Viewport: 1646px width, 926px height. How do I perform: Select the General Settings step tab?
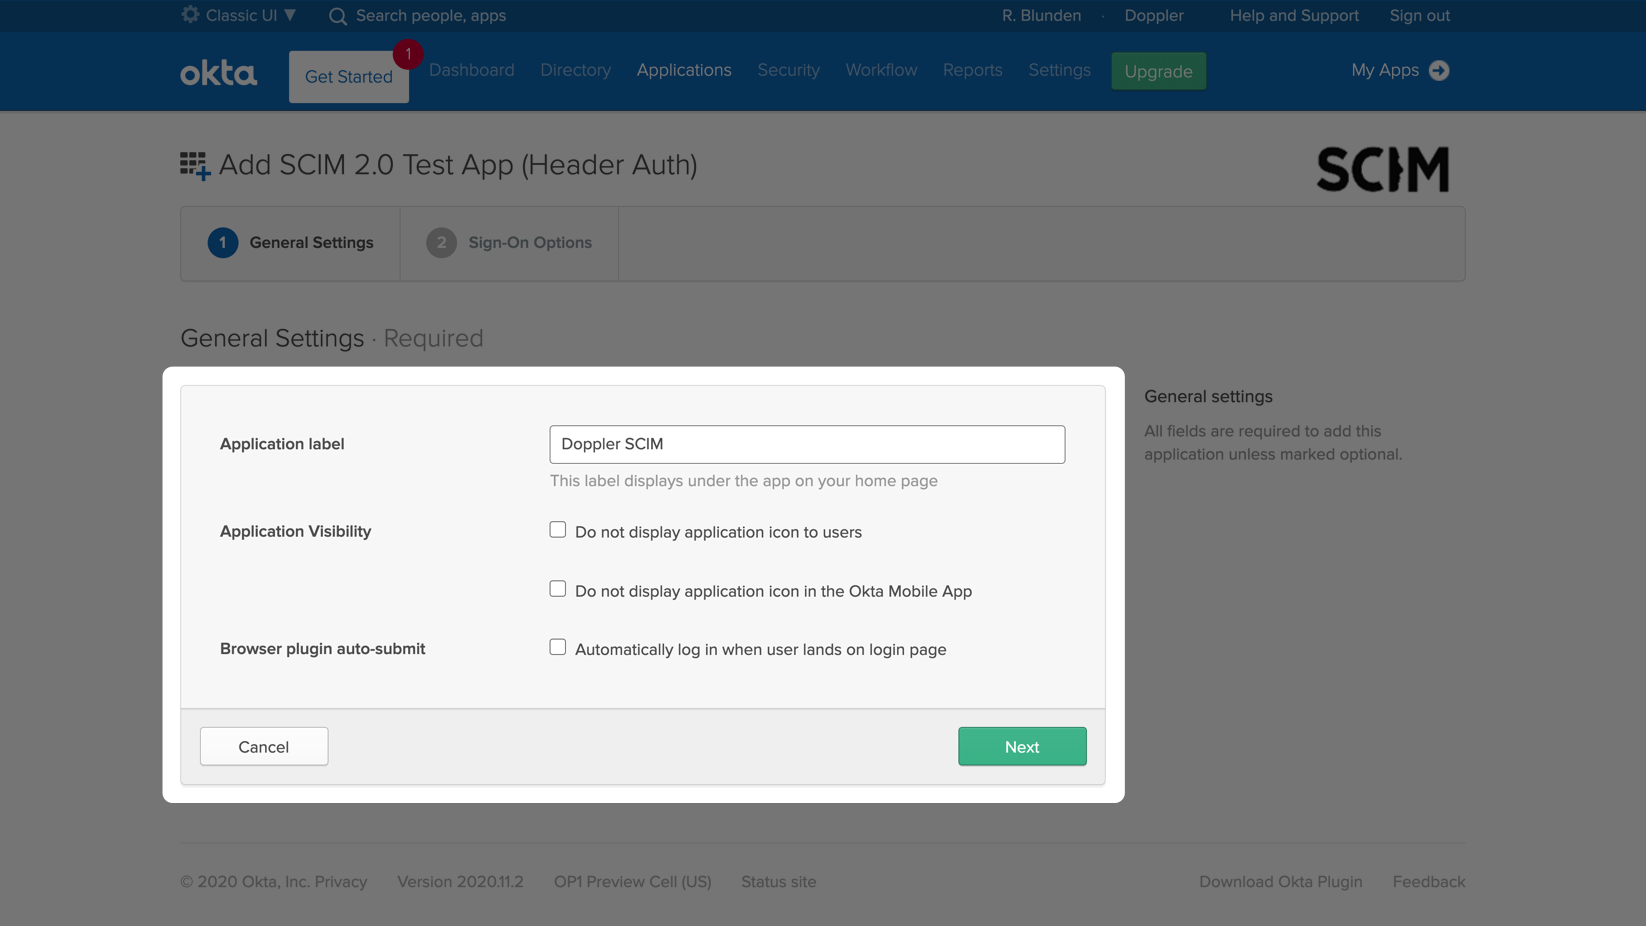click(x=290, y=243)
